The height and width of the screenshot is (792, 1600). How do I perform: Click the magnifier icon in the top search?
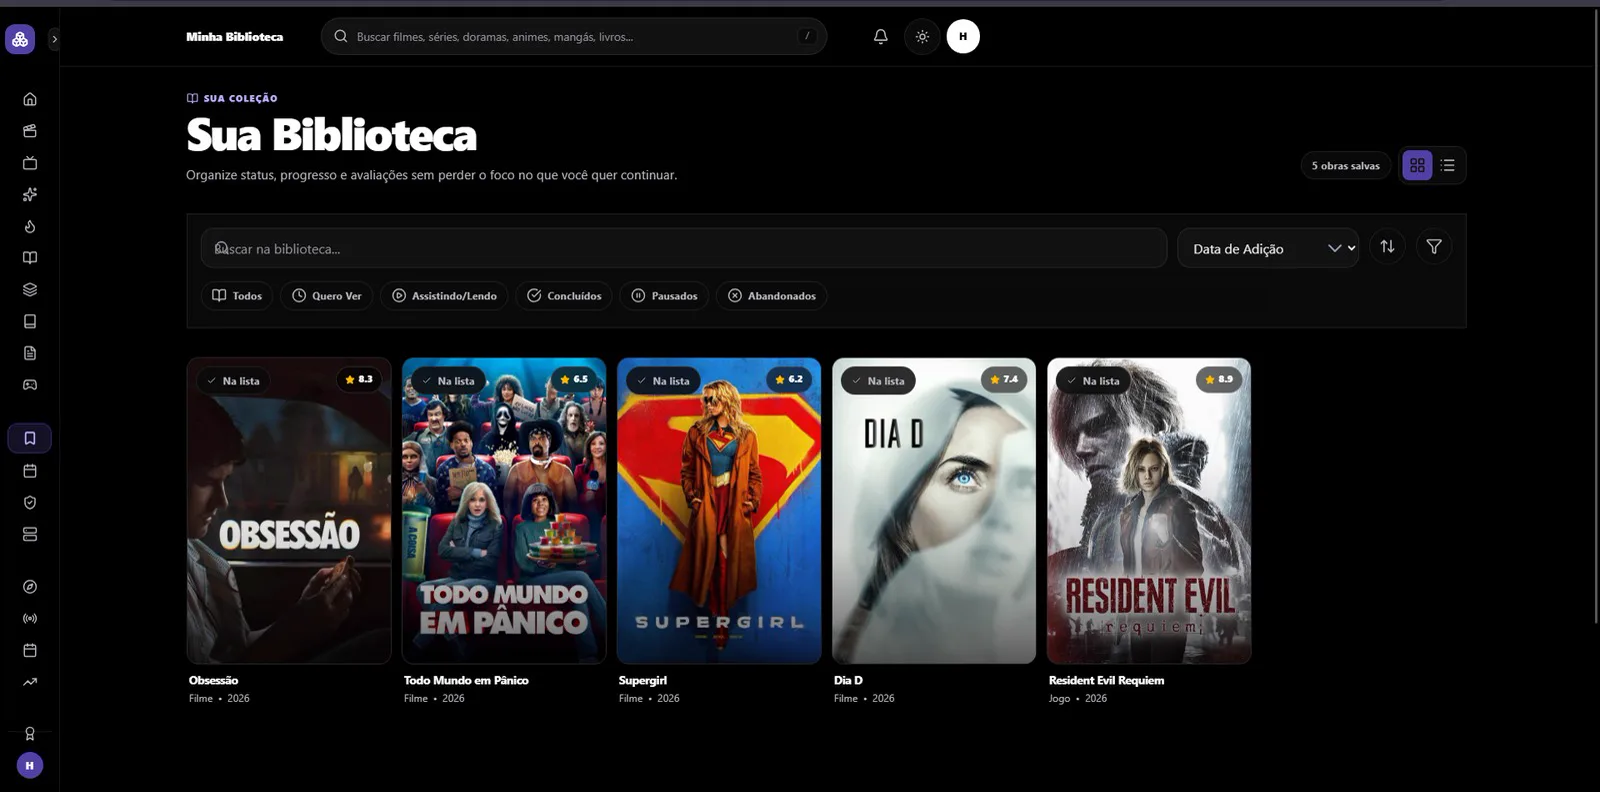pos(341,37)
